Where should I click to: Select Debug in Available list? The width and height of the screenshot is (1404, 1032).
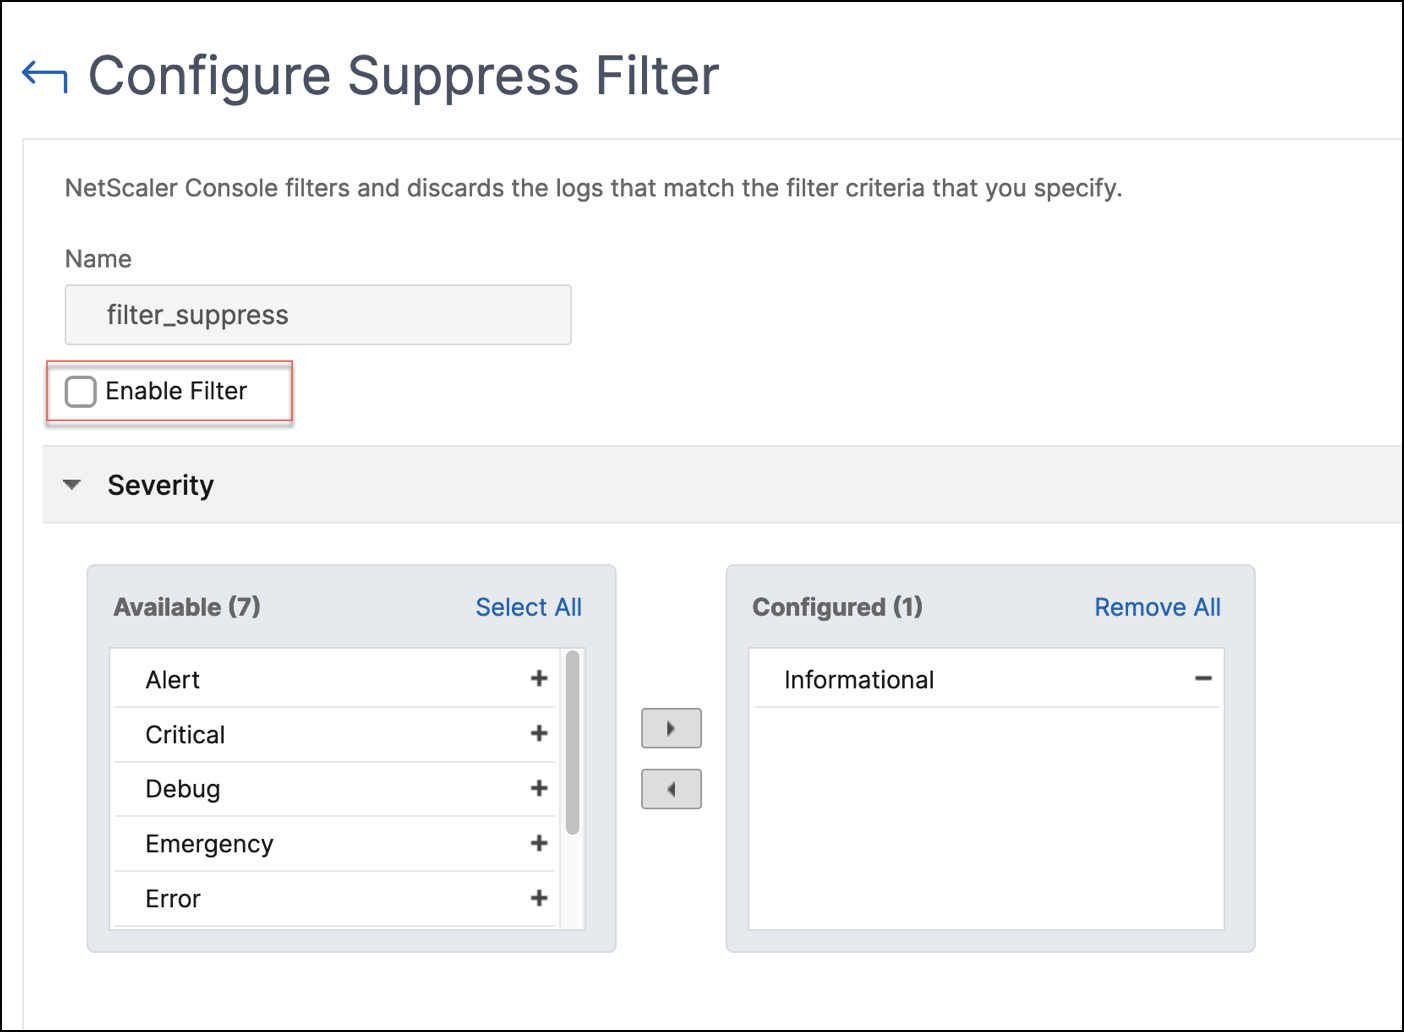click(x=335, y=789)
